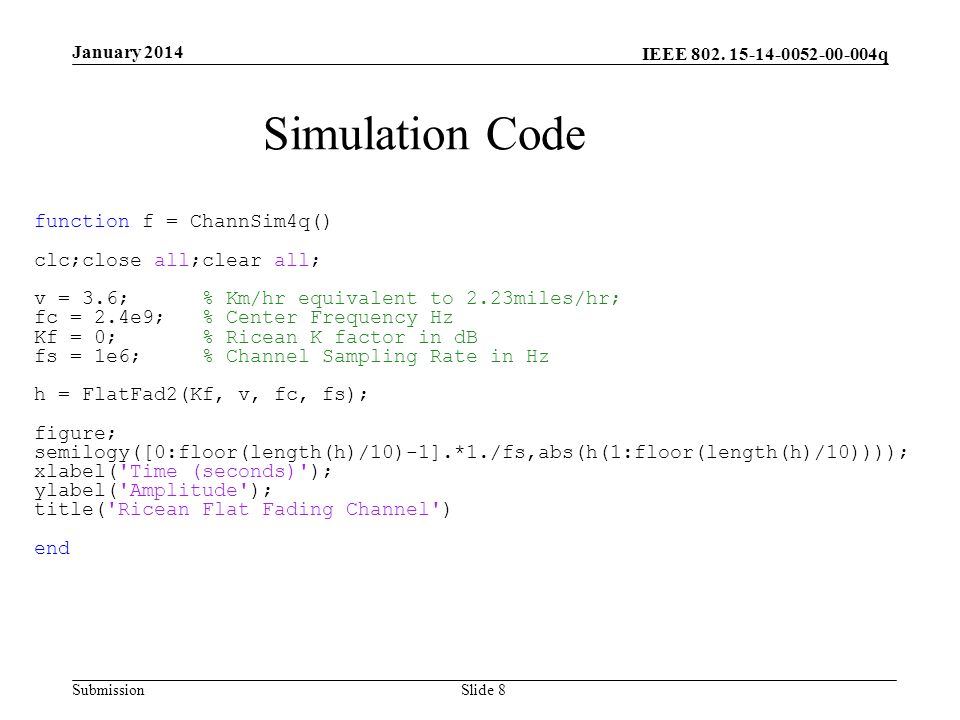Click the 'v = 3.6;' assignment

point(81,298)
